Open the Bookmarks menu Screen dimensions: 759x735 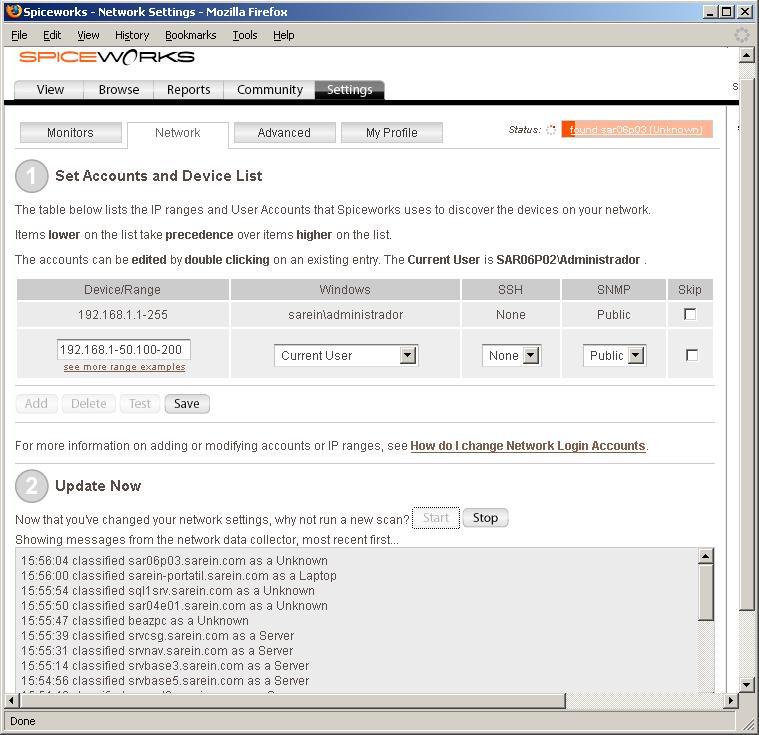(191, 35)
